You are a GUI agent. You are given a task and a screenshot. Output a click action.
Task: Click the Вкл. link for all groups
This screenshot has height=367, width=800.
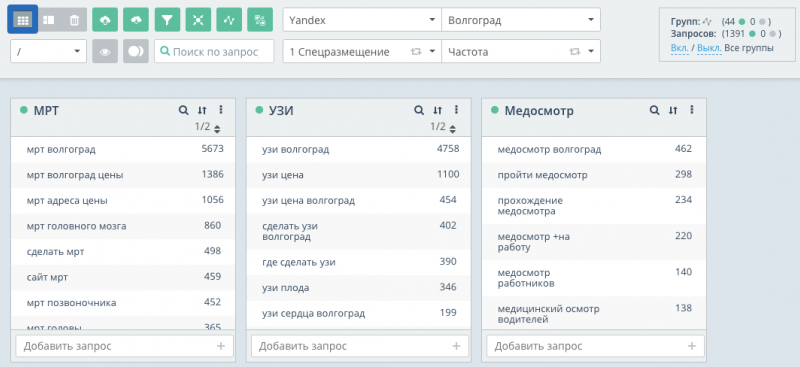680,48
